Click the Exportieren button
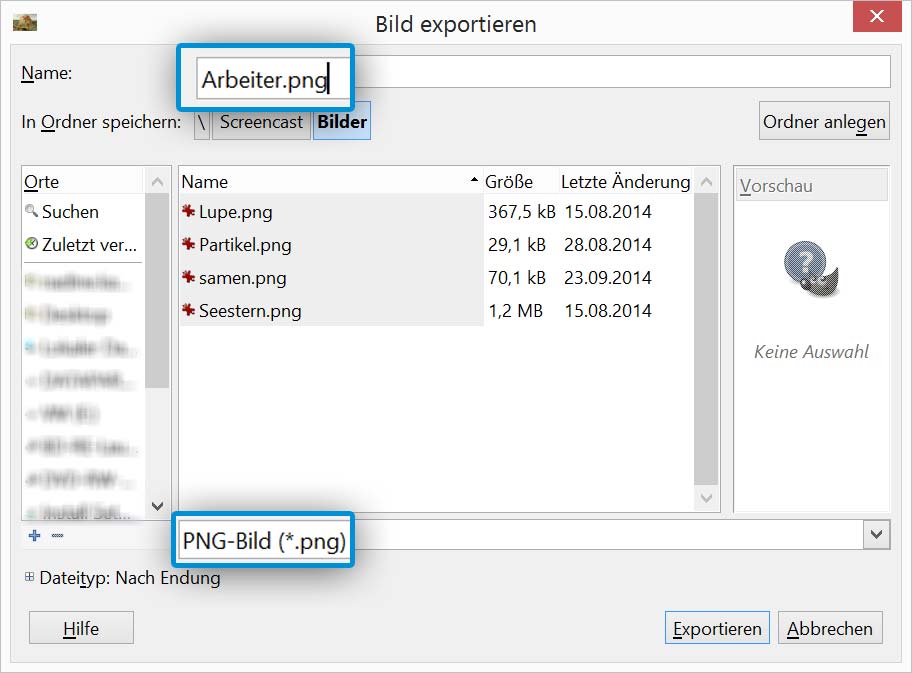Image resolution: width=912 pixels, height=673 pixels. tap(717, 628)
